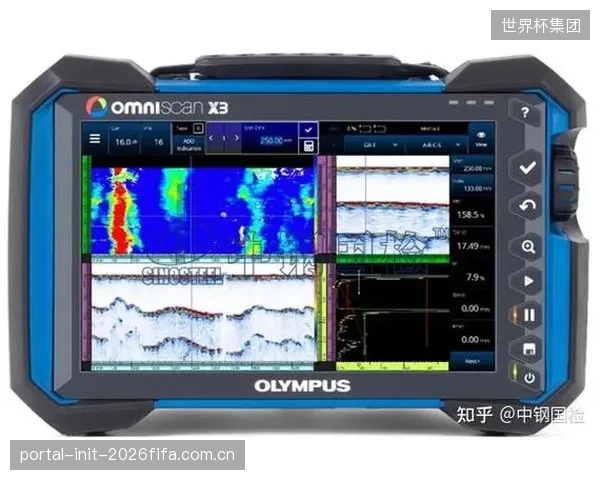Edit the 16.0 dB gain field
This screenshot has width=600, height=480.
click(124, 138)
